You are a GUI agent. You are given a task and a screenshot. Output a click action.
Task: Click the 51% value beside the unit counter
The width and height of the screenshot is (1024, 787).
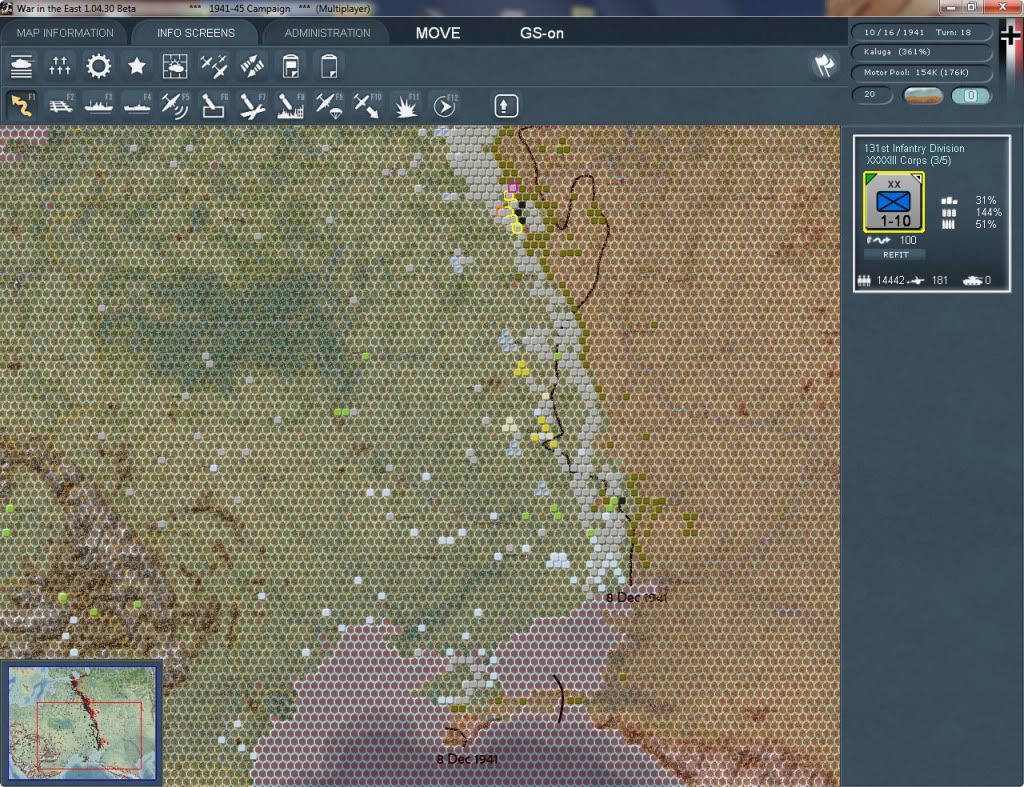985,224
